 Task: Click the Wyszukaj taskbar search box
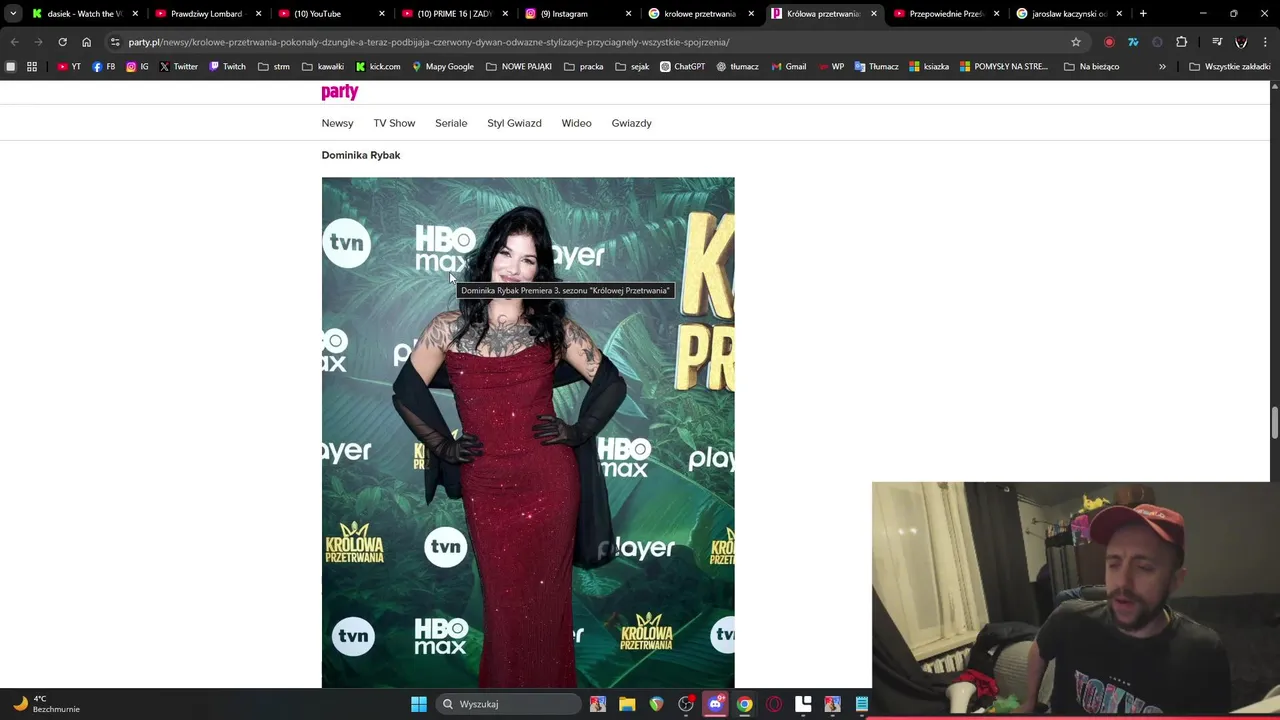[510, 704]
